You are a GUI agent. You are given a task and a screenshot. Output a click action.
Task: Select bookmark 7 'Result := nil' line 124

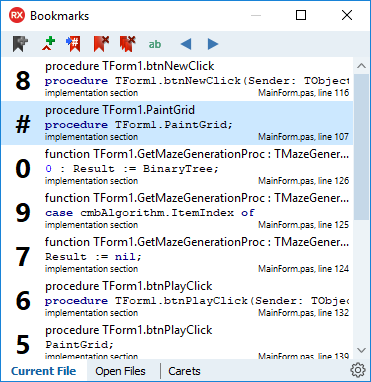coord(177,255)
